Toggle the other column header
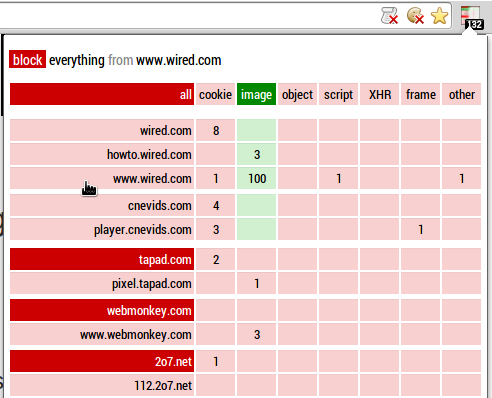492x398 pixels. tap(462, 94)
